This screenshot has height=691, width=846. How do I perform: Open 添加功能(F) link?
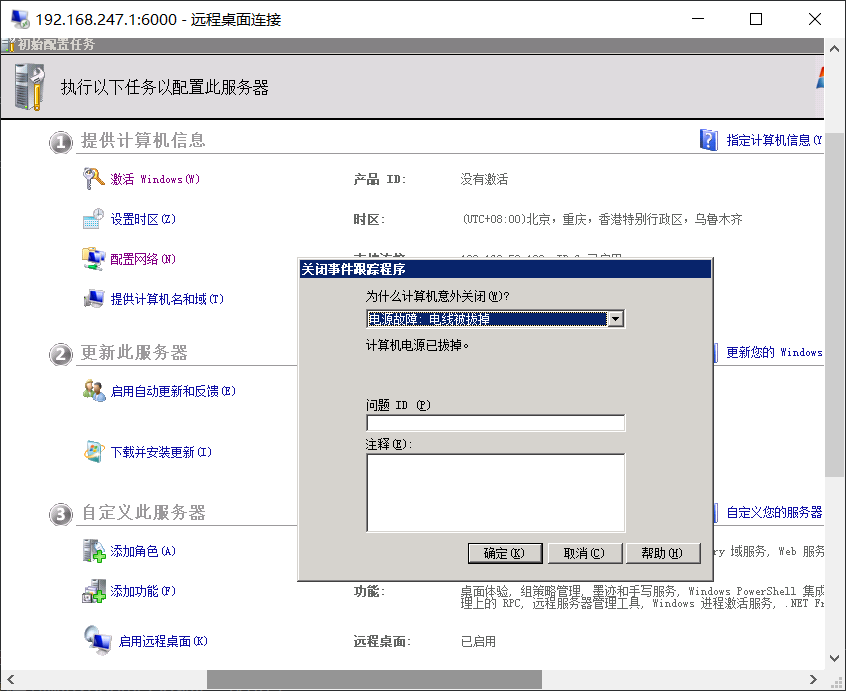click(x=143, y=591)
